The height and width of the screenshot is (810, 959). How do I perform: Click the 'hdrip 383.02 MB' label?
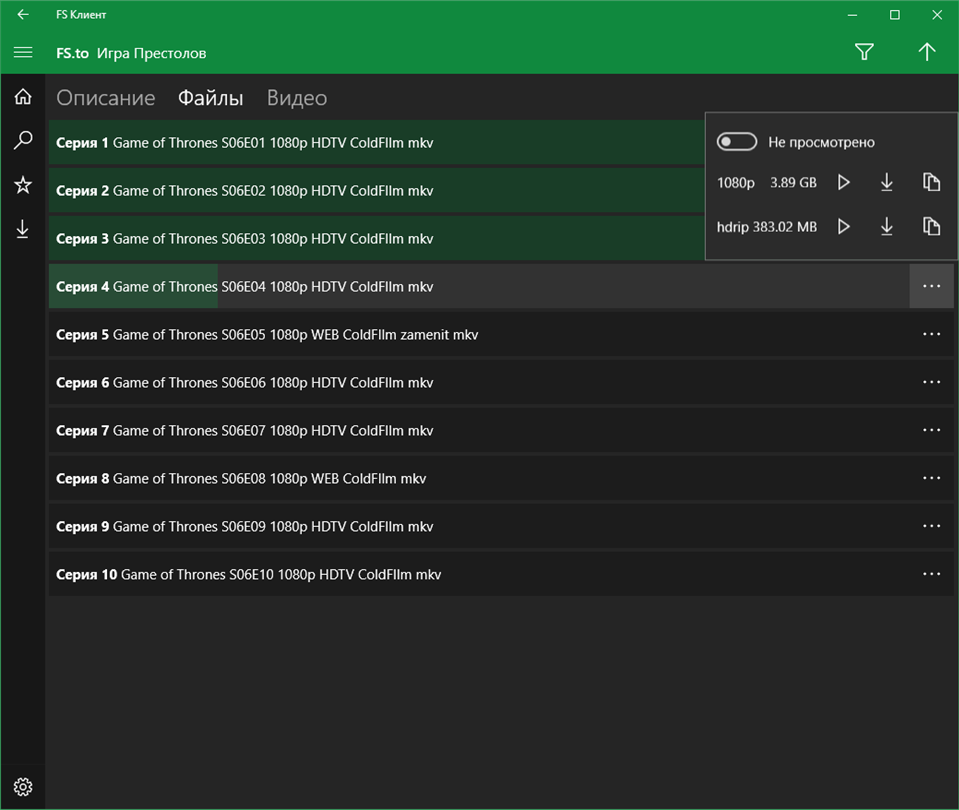(766, 227)
